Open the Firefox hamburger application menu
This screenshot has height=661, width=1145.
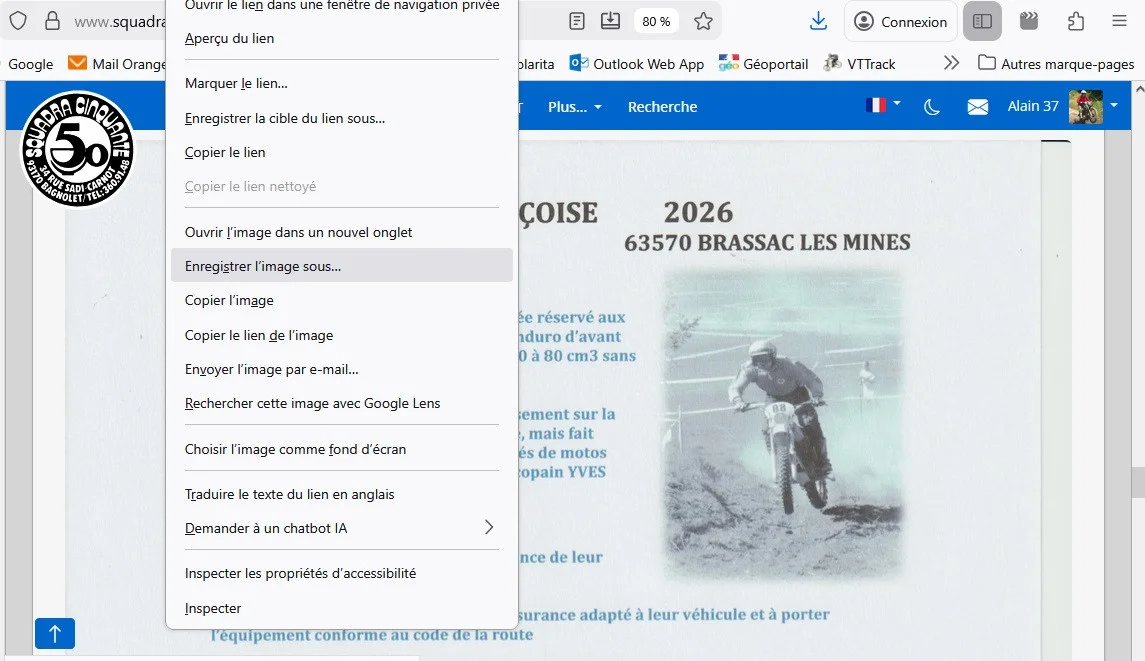(1119, 21)
